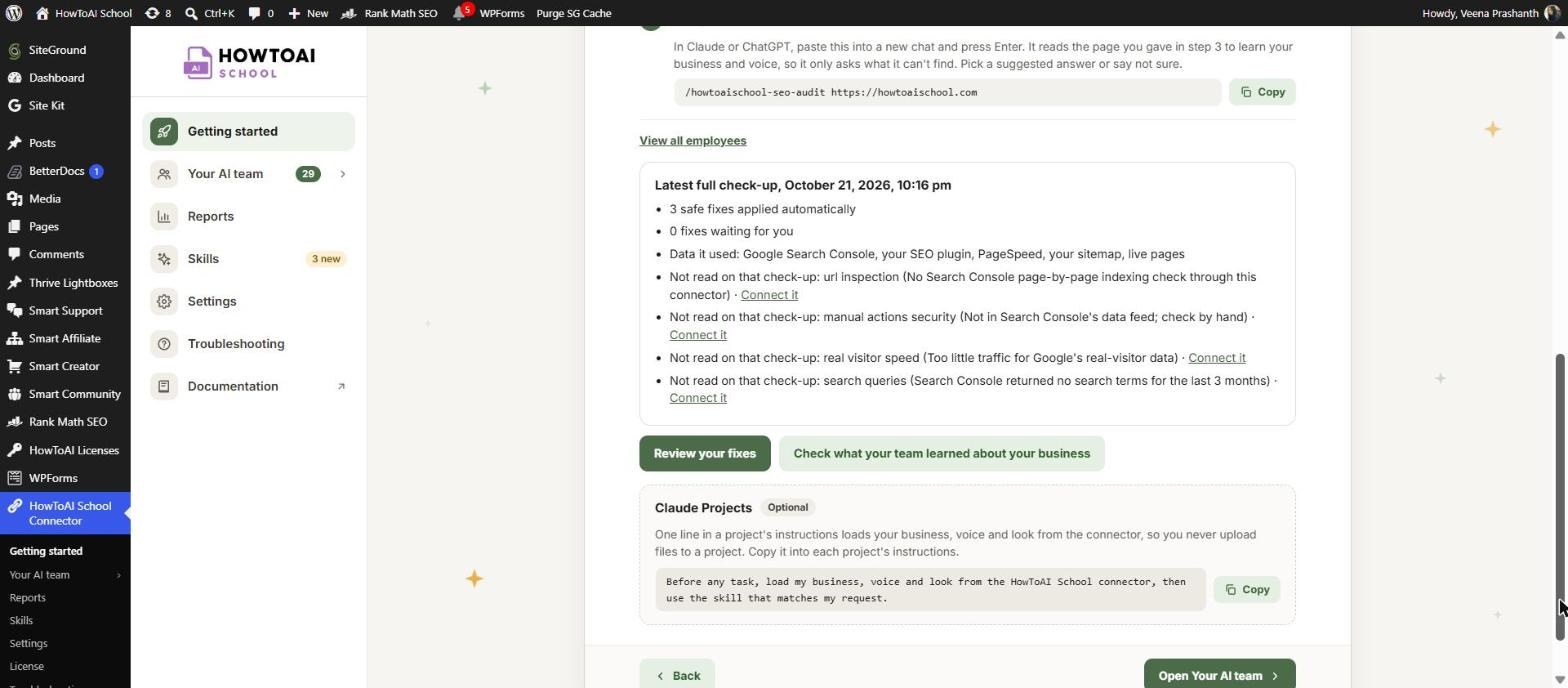Click the Site Kit Google icon

tap(14, 106)
